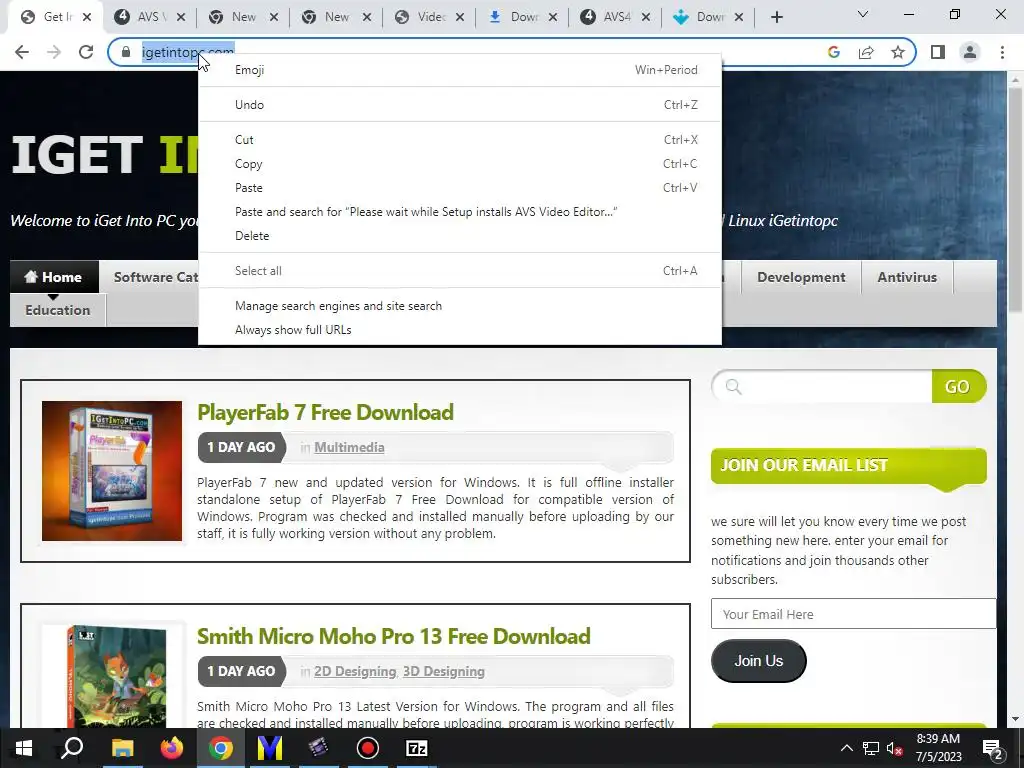Open the Antivirus navigation item
This screenshot has width=1024, height=768.
[x=907, y=277]
